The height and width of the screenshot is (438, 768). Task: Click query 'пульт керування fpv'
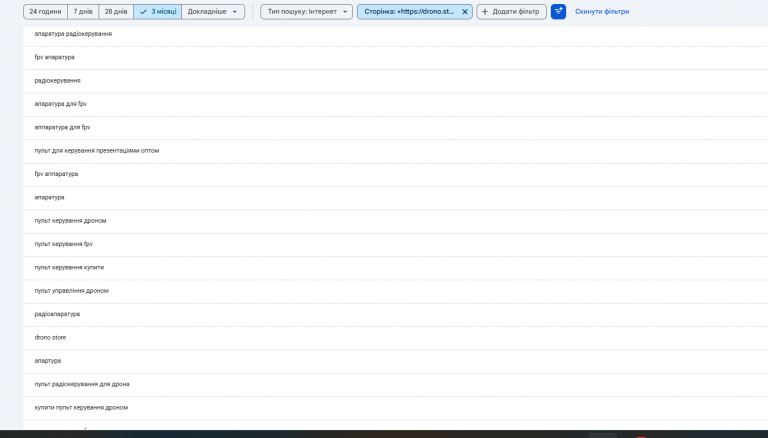tap(63, 244)
